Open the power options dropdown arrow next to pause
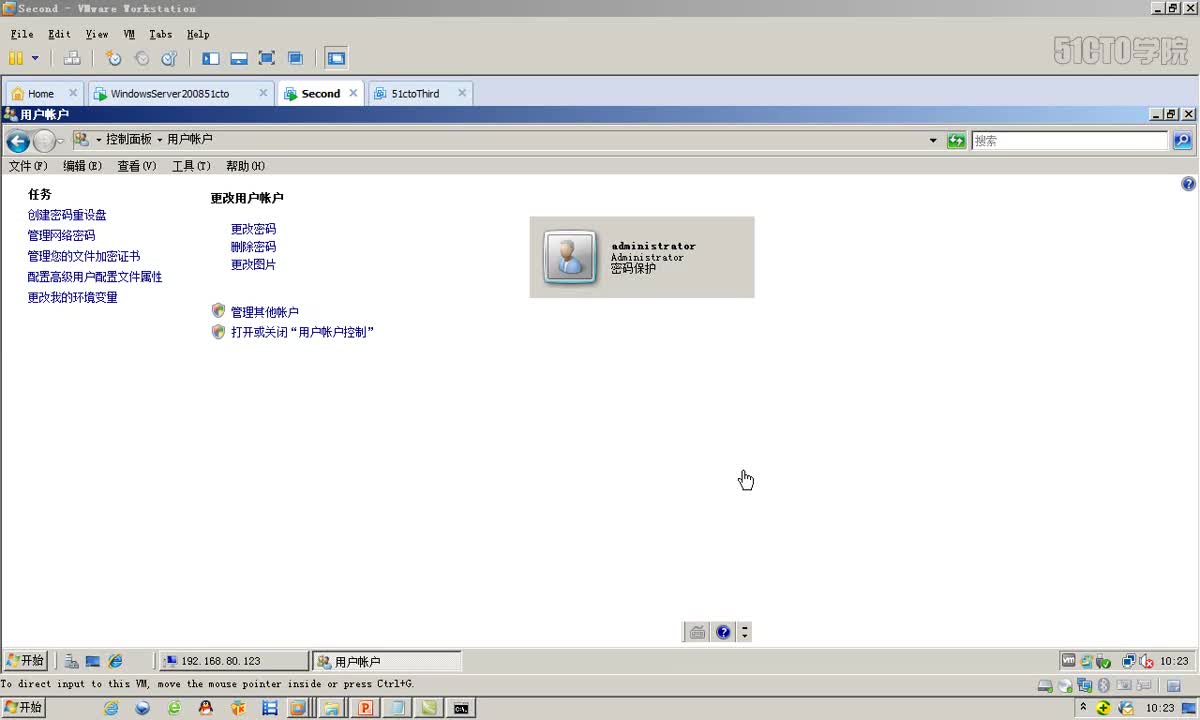 [x=35, y=58]
